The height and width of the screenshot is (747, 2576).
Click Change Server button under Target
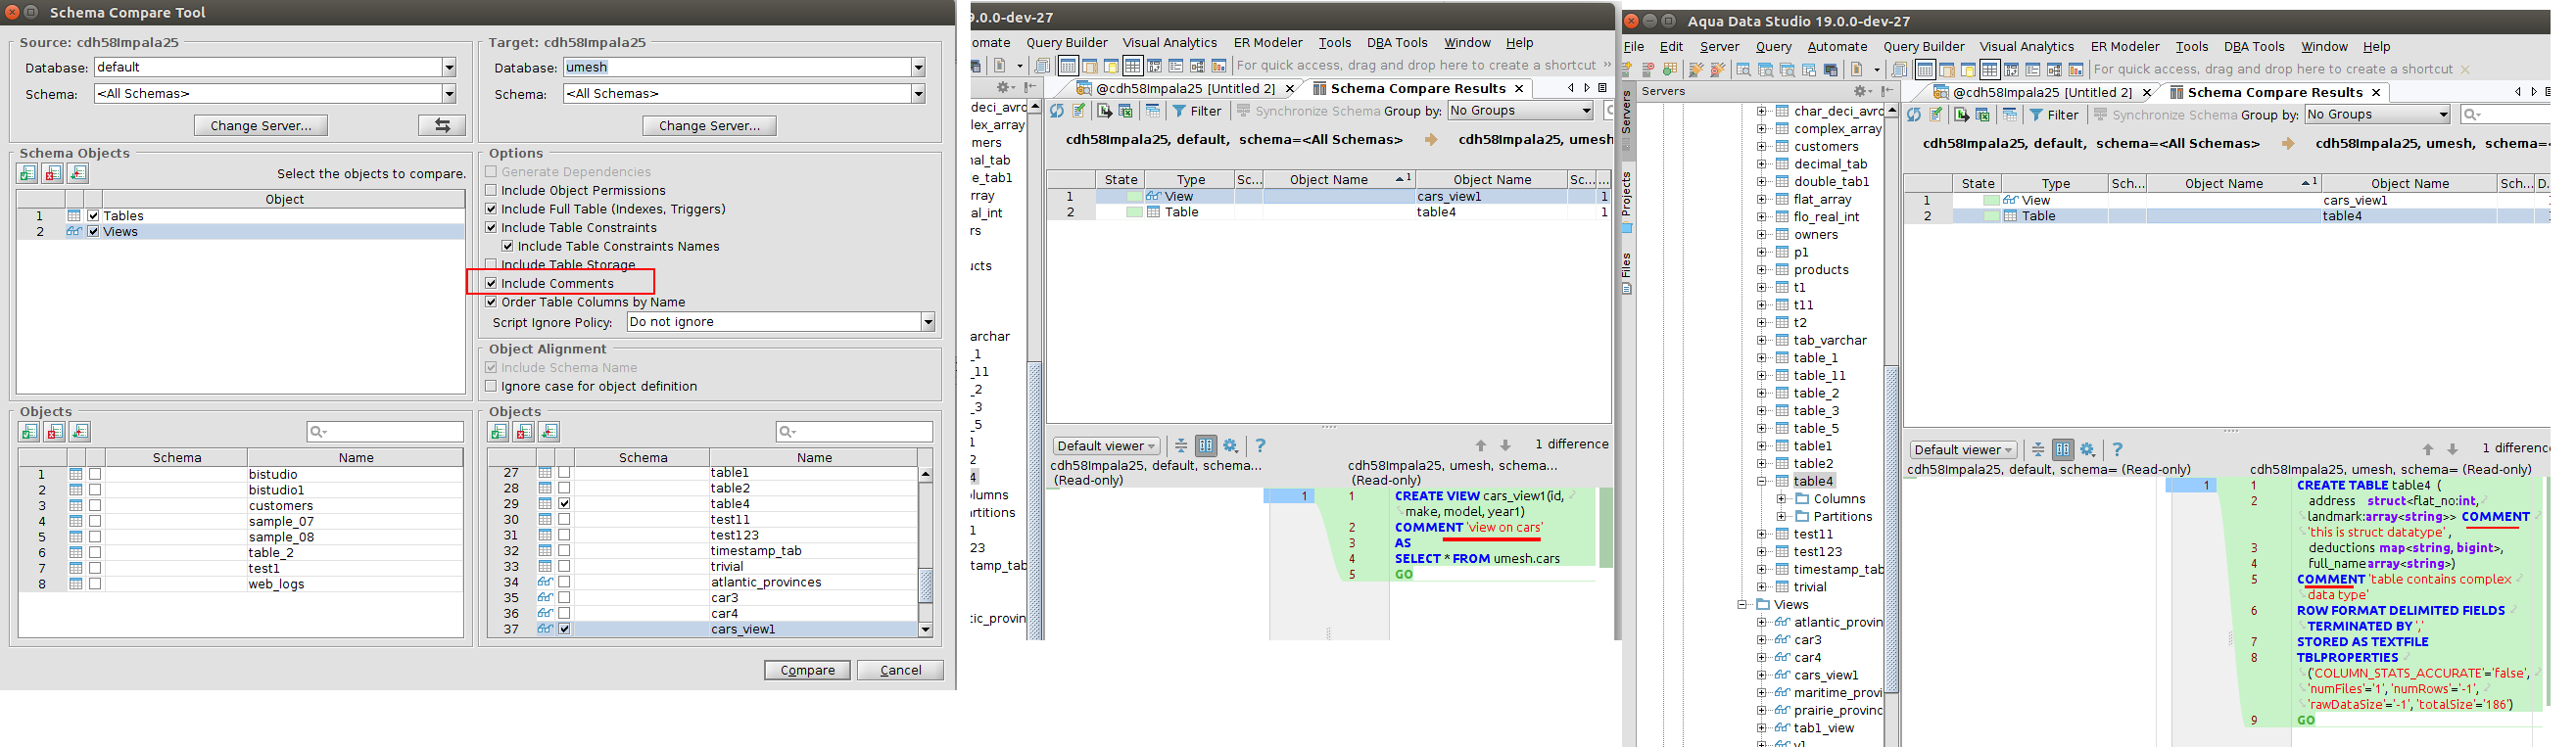click(x=709, y=125)
